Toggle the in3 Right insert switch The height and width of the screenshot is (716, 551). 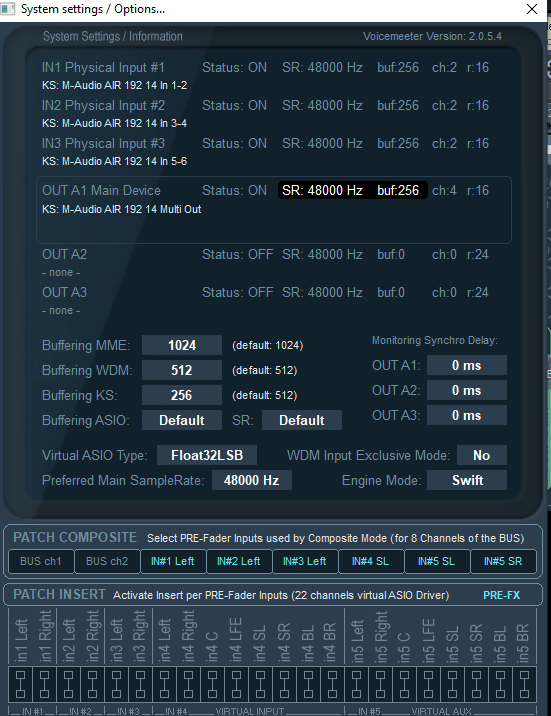[x=140, y=684]
